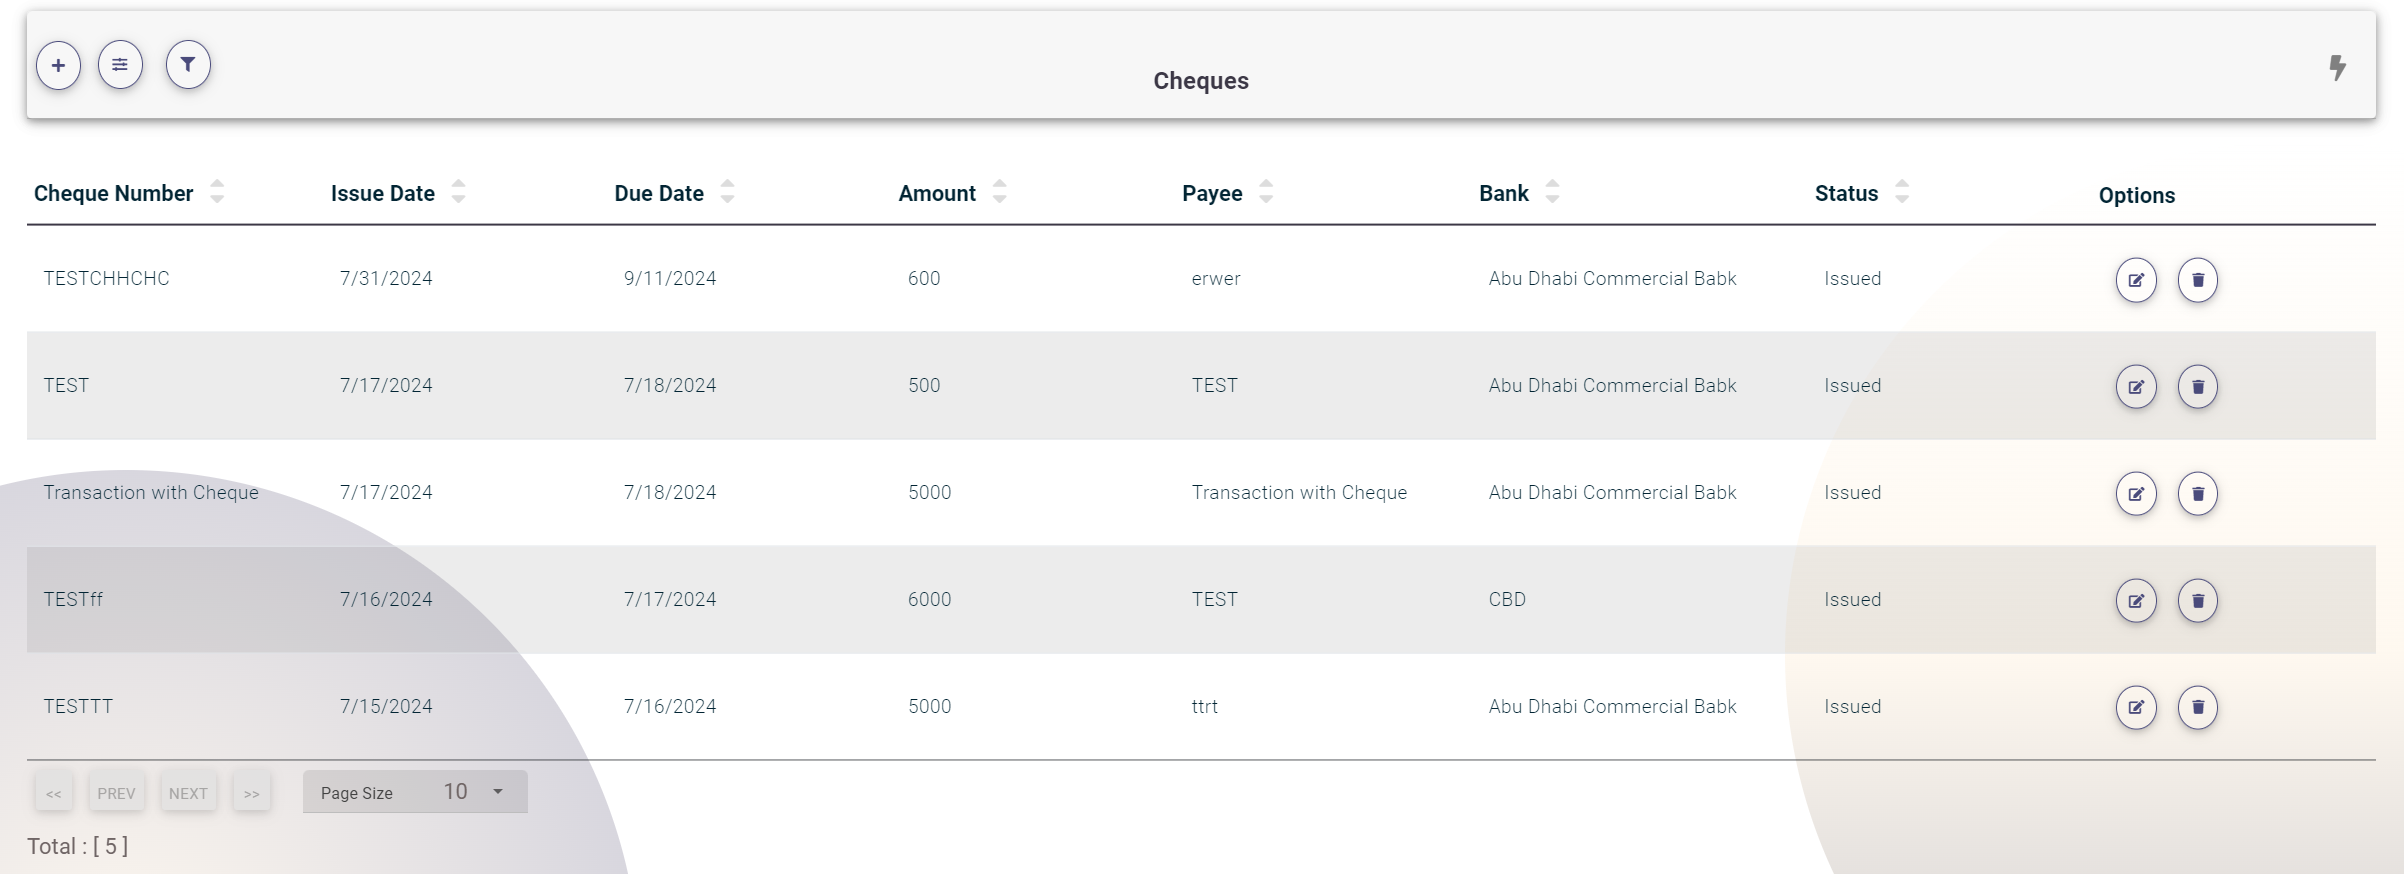Open the column settings sliders icon
This screenshot has height=874, width=2404.
[x=120, y=66]
